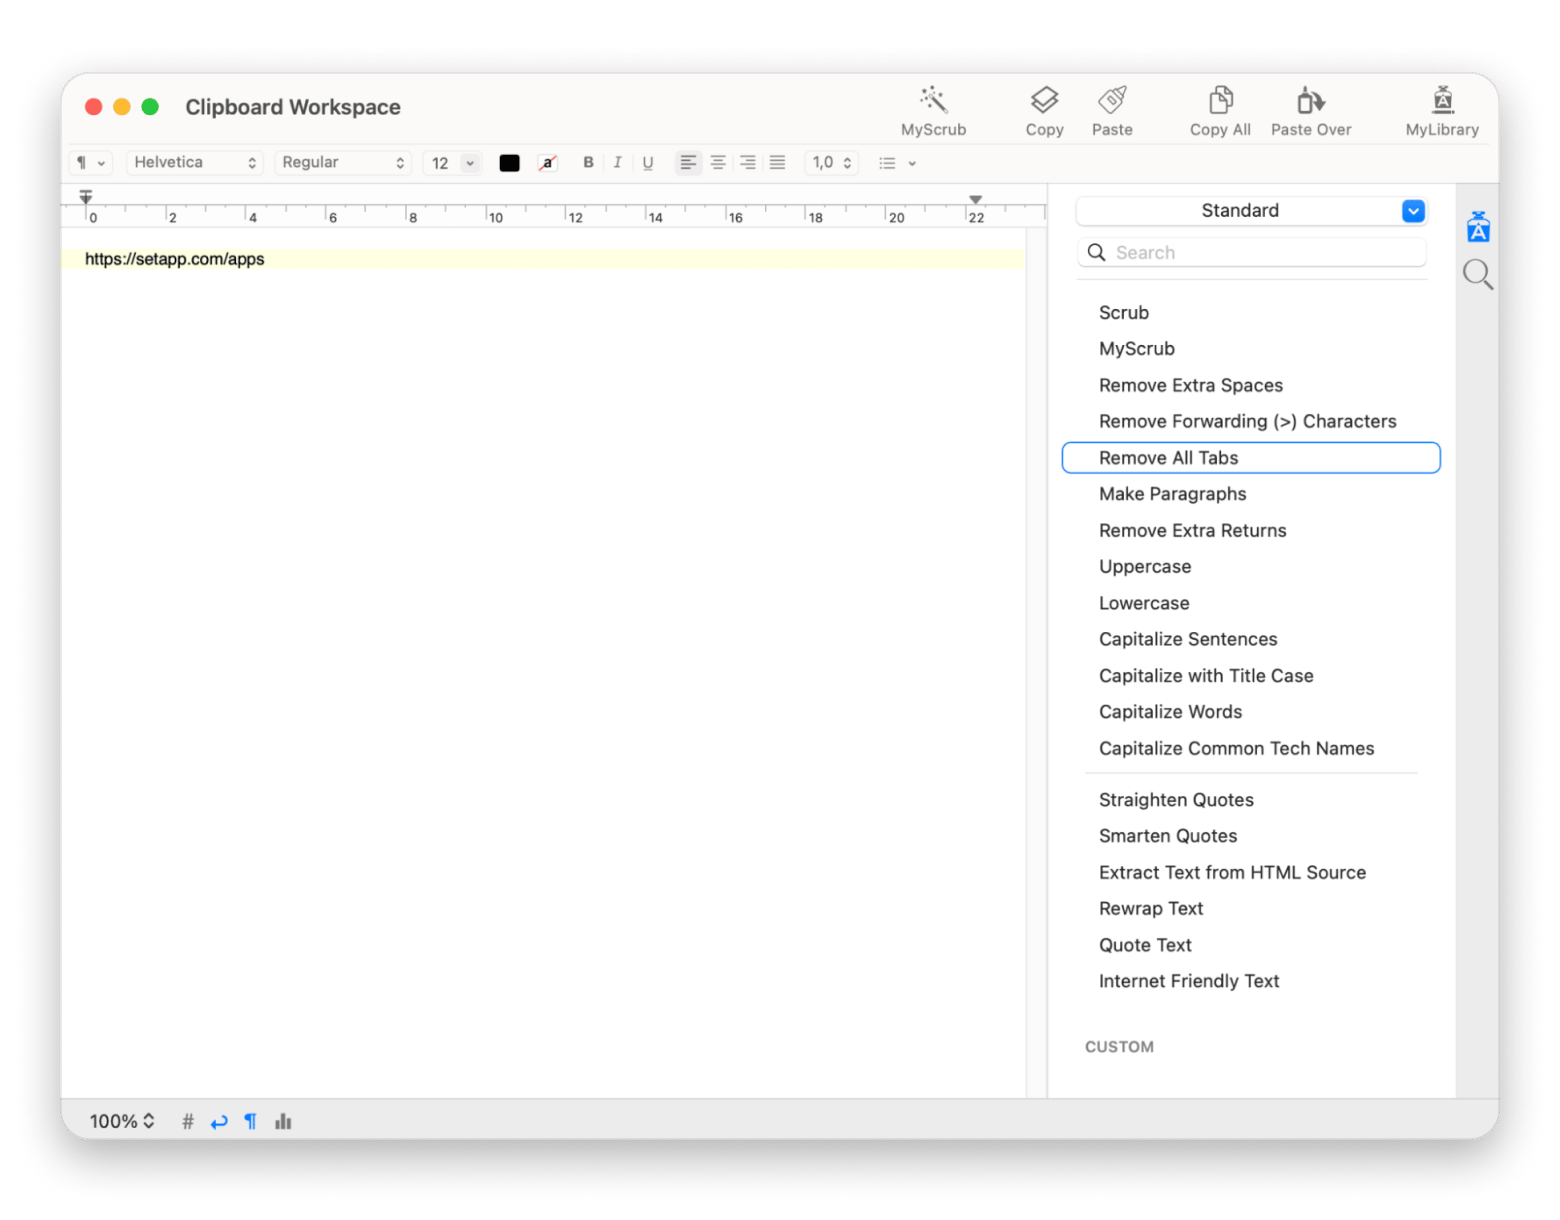Image resolution: width=1560 pixels, height=1220 pixels.
Task: Show the statistics bar chart icon
Action: pyautogui.click(x=283, y=1121)
